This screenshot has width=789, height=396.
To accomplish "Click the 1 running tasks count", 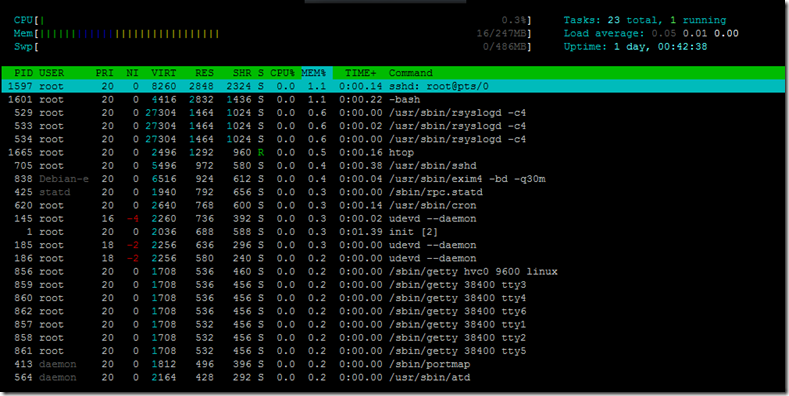I will [x=698, y=20].
